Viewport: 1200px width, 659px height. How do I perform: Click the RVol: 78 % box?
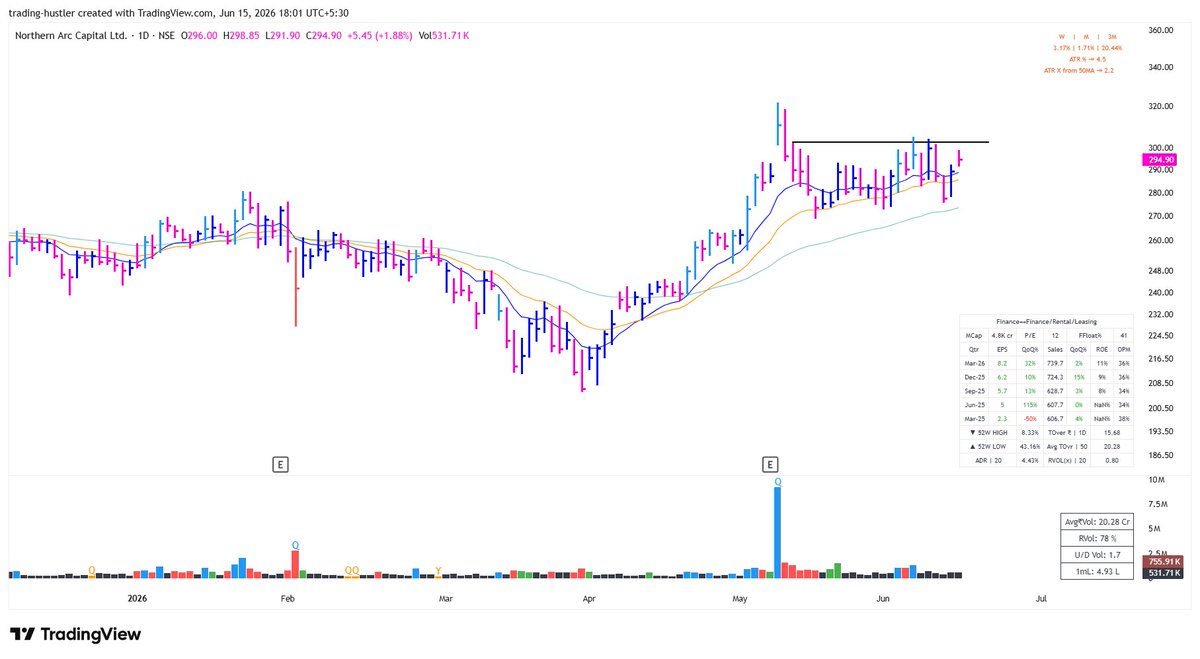click(1099, 537)
